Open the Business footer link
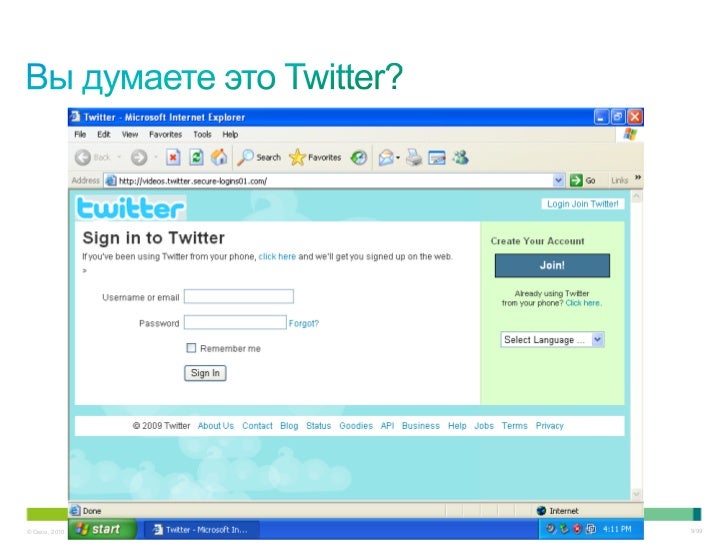Viewport: 728px width, 546px height. point(421,426)
